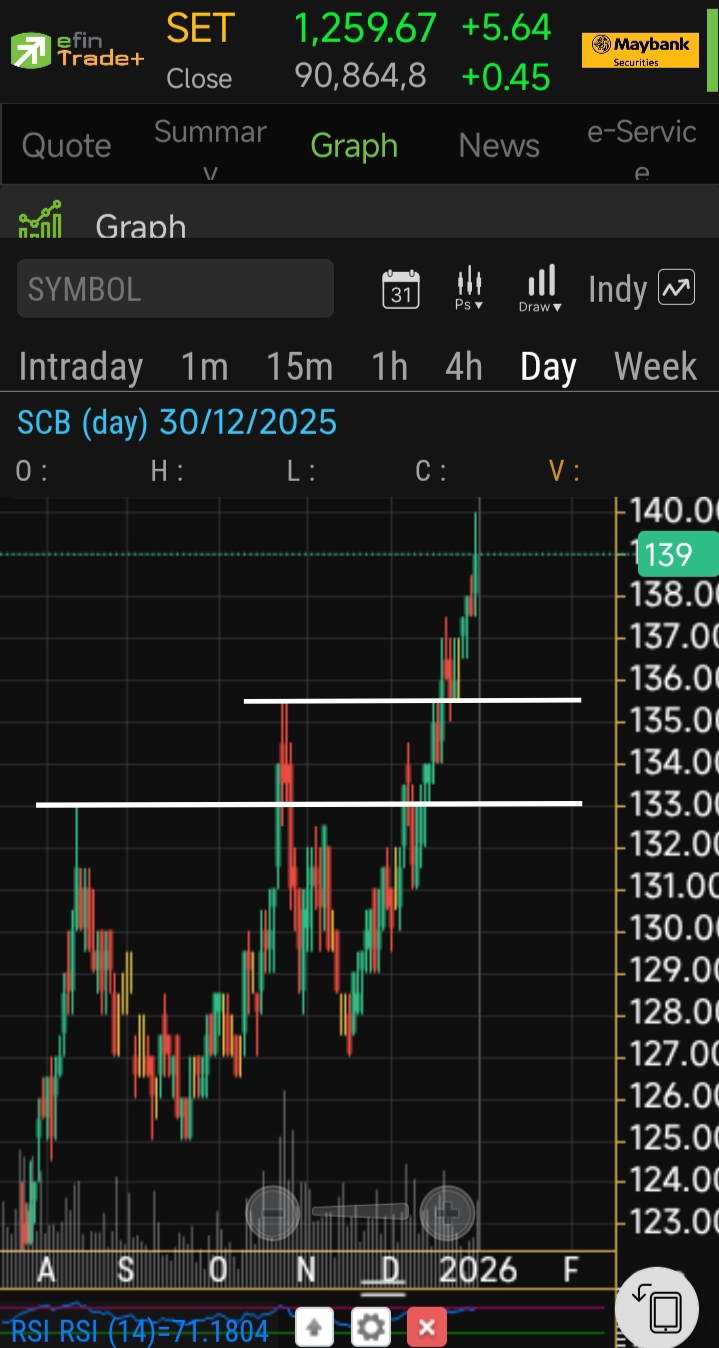This screenshot has width=719, height=1348.
Task: Open the e-Service tab
Action: coord(642,147)
